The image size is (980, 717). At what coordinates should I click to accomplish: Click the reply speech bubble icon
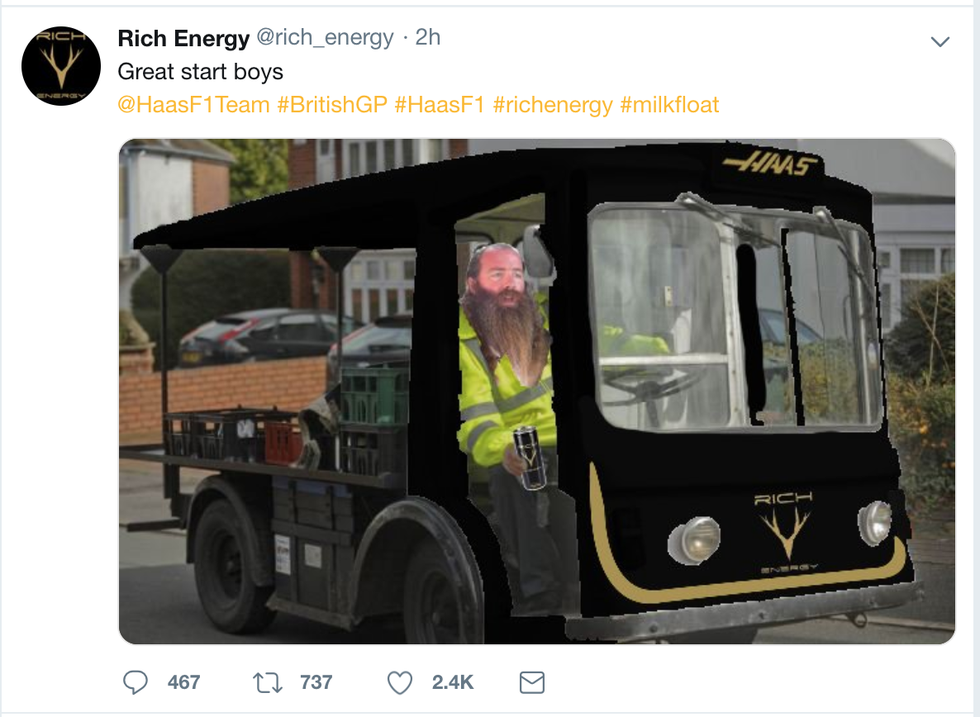[135, 682]
